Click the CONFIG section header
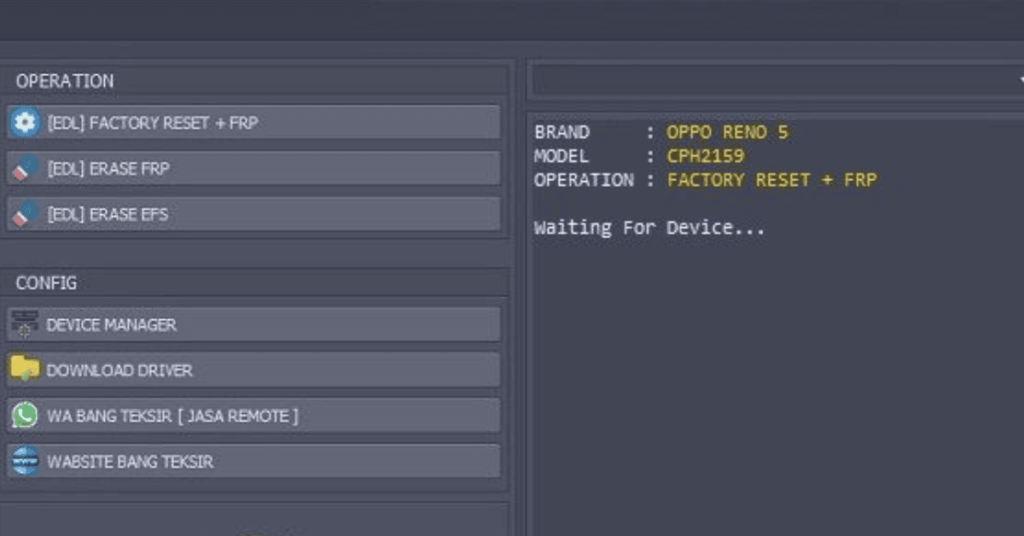The width and height of the screenshot is (1024, 536). click(46, 283)
